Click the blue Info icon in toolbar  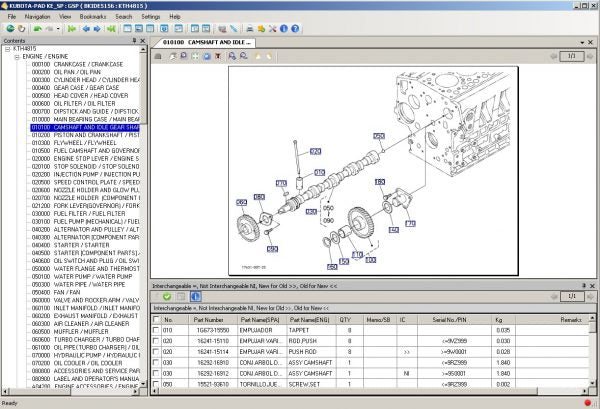coord(283,29)
